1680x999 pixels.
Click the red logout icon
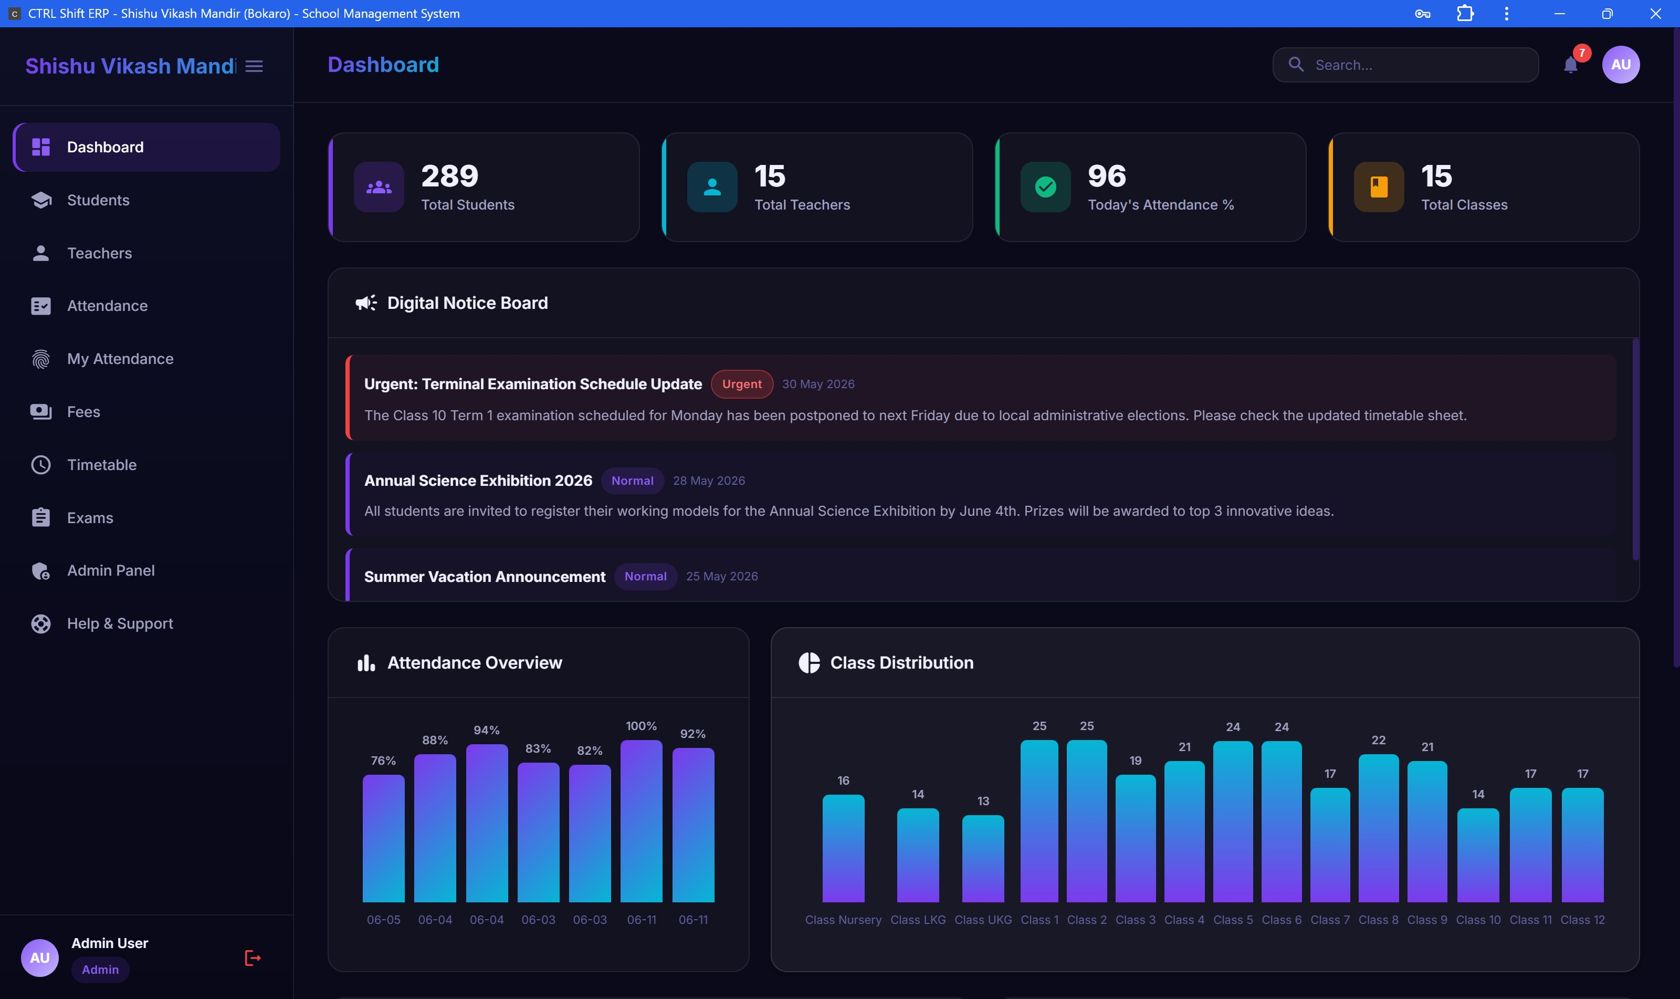point(253,958)
